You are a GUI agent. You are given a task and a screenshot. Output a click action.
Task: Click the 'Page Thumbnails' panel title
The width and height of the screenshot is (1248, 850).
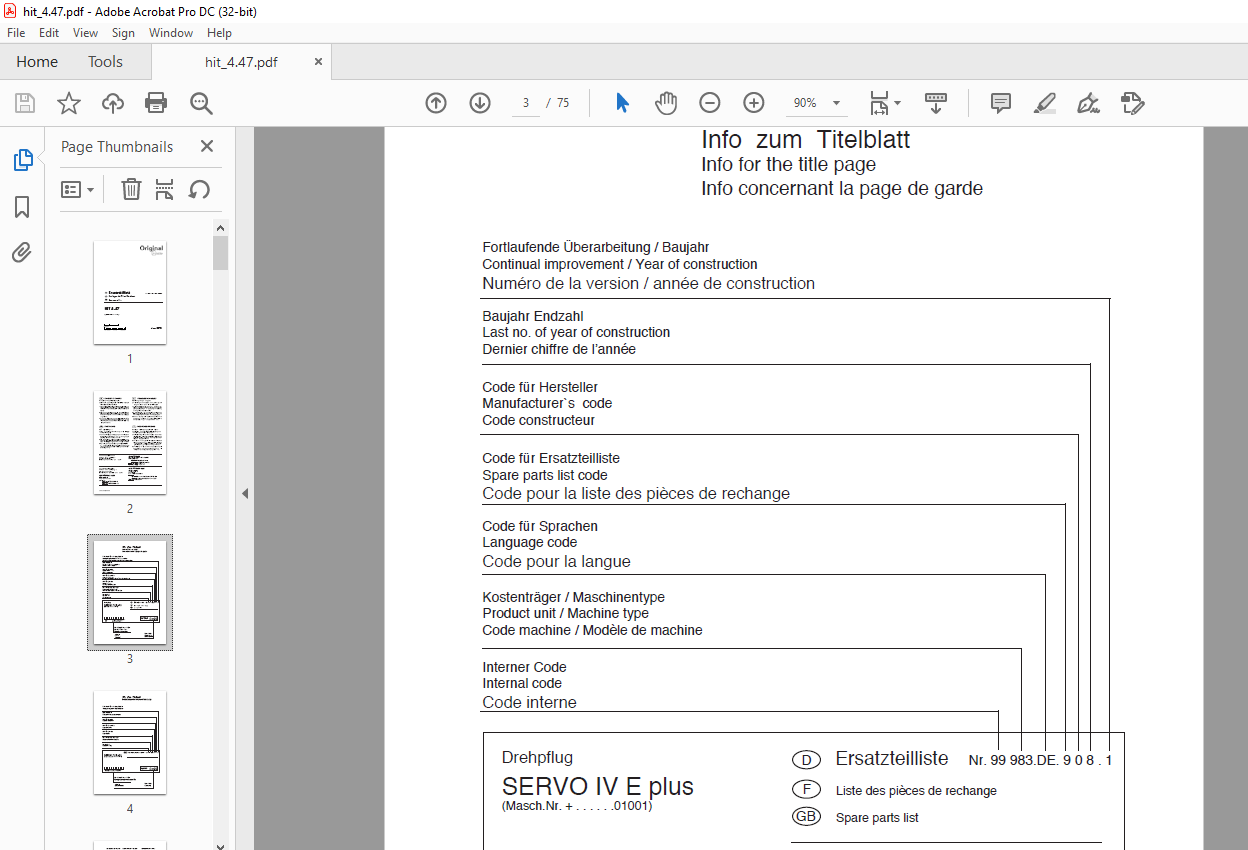(x=117, y=146)
